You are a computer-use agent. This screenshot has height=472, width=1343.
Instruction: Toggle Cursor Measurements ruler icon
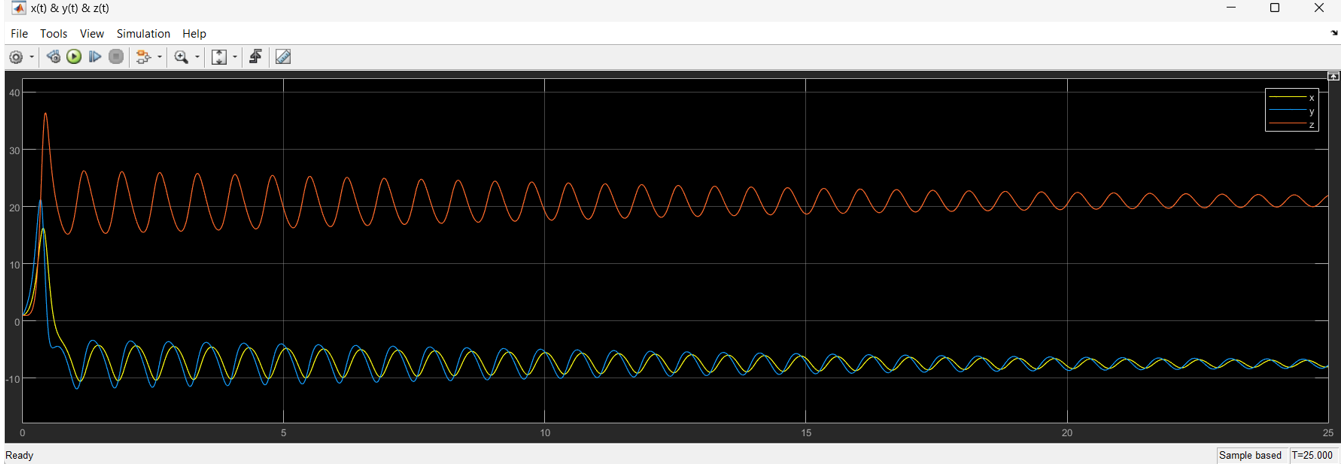(x=283, y=57)
